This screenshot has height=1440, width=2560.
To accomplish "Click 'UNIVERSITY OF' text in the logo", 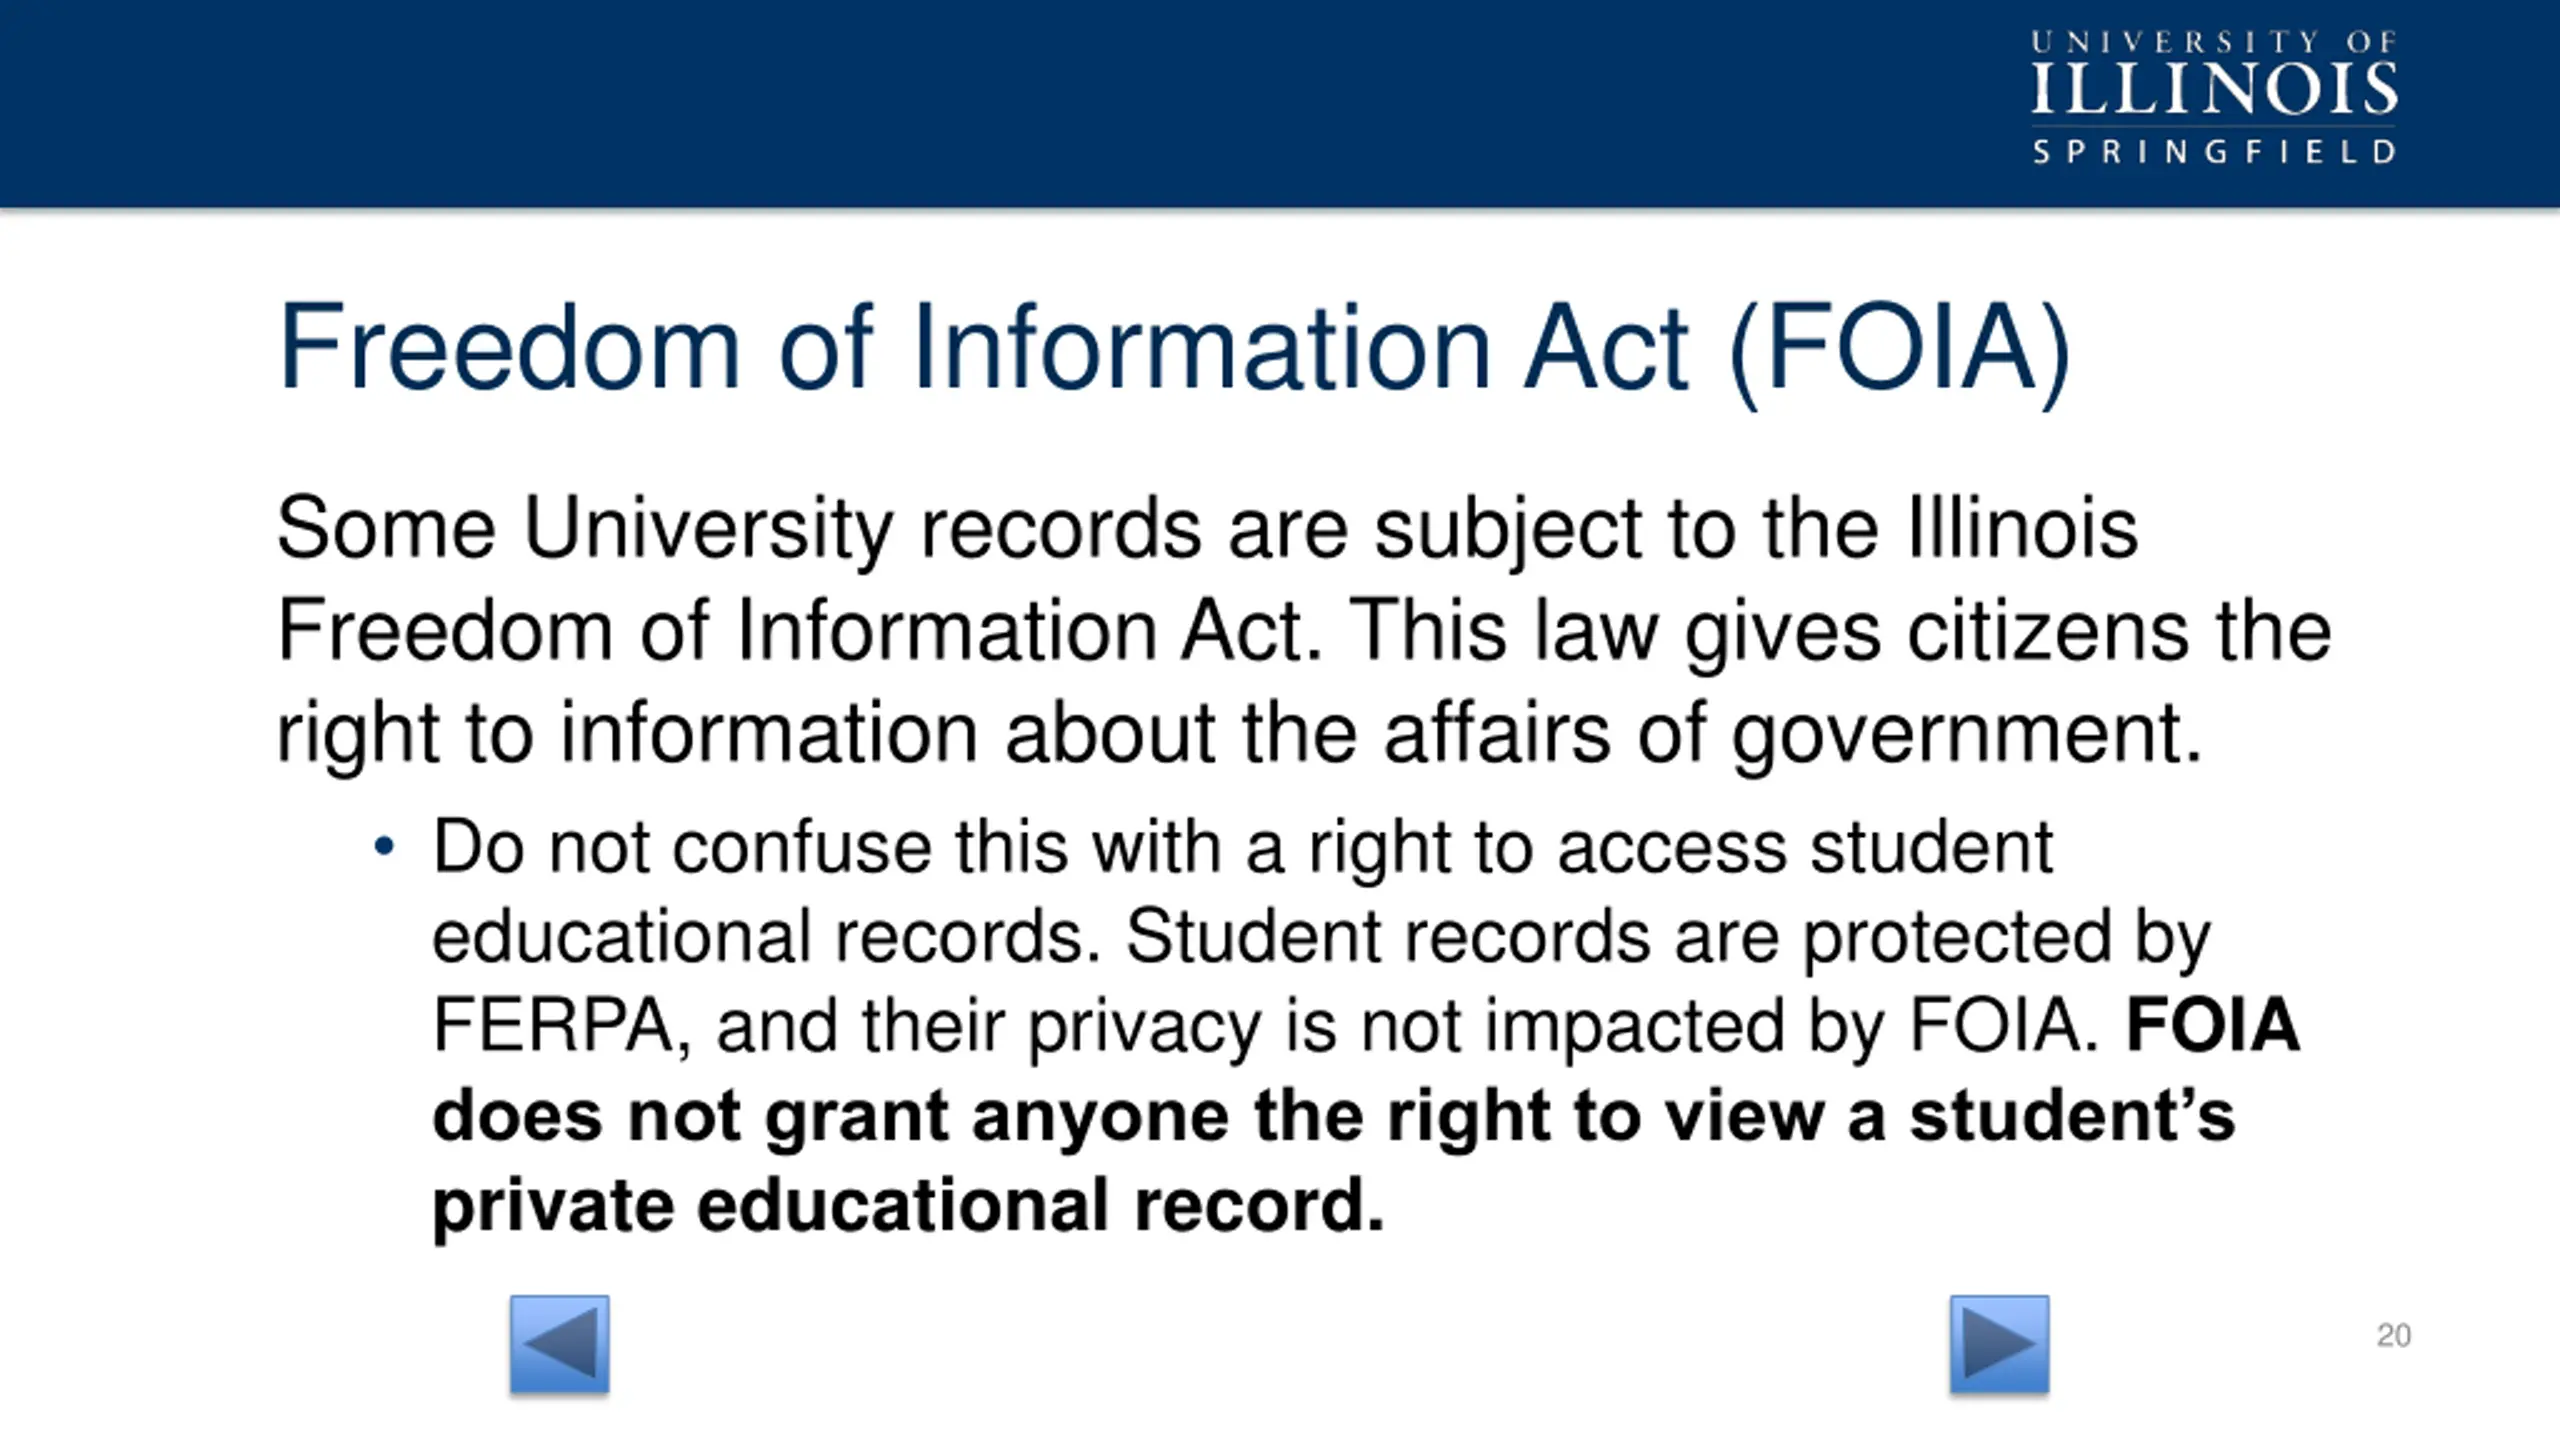I will click(x=2214, y=42).
